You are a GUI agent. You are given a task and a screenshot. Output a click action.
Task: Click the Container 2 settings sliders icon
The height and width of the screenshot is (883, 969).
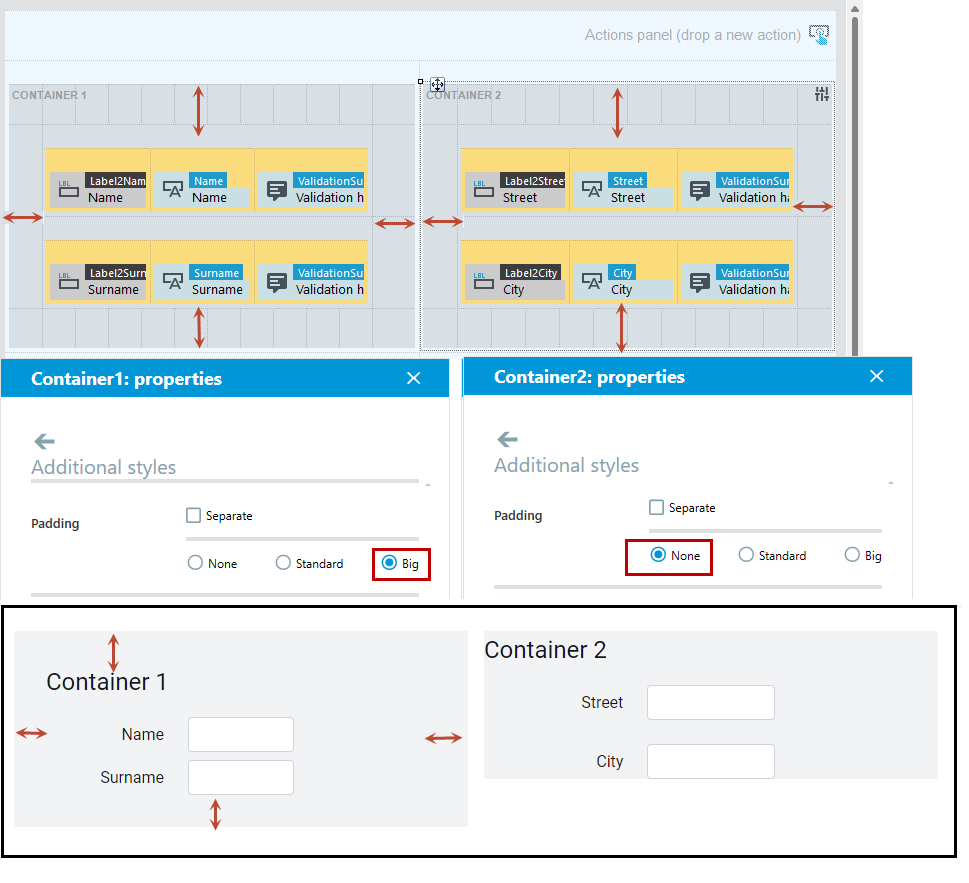tap(821, 94)
